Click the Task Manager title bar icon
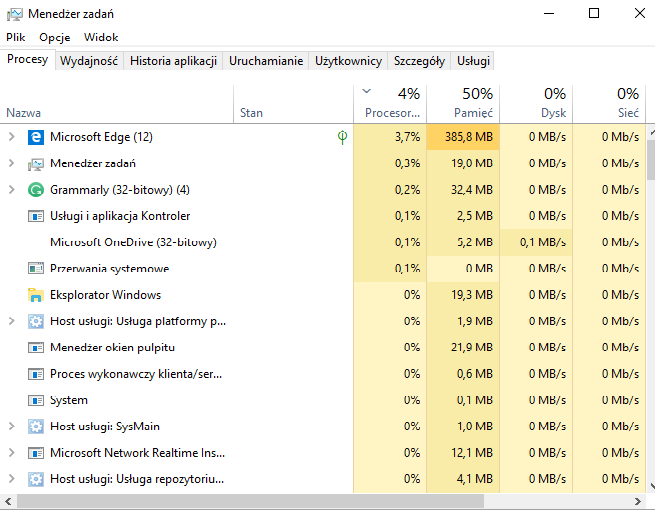Screen dimensions: 655x510 [14, 13]
